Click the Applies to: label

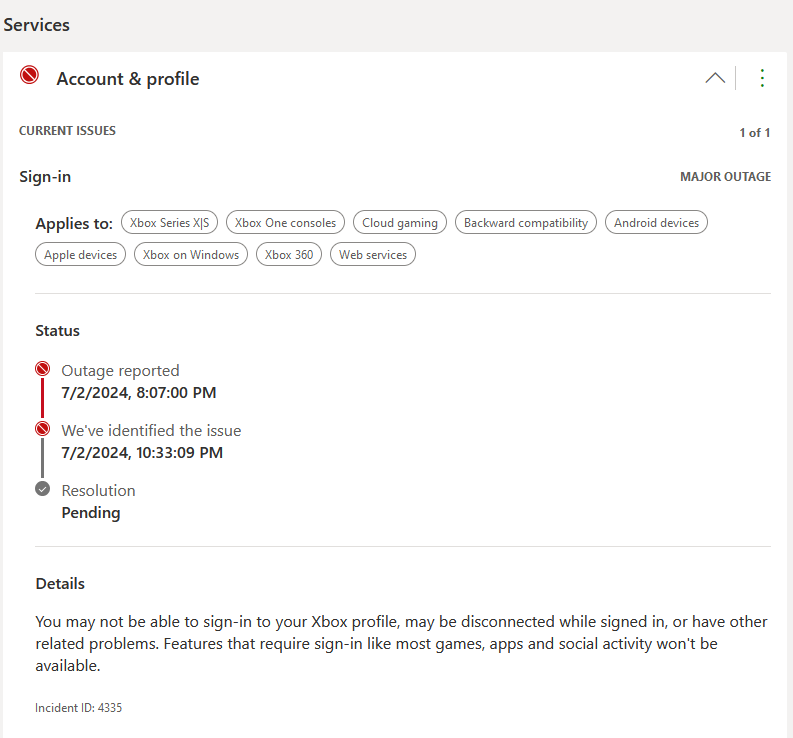point(74,224)
